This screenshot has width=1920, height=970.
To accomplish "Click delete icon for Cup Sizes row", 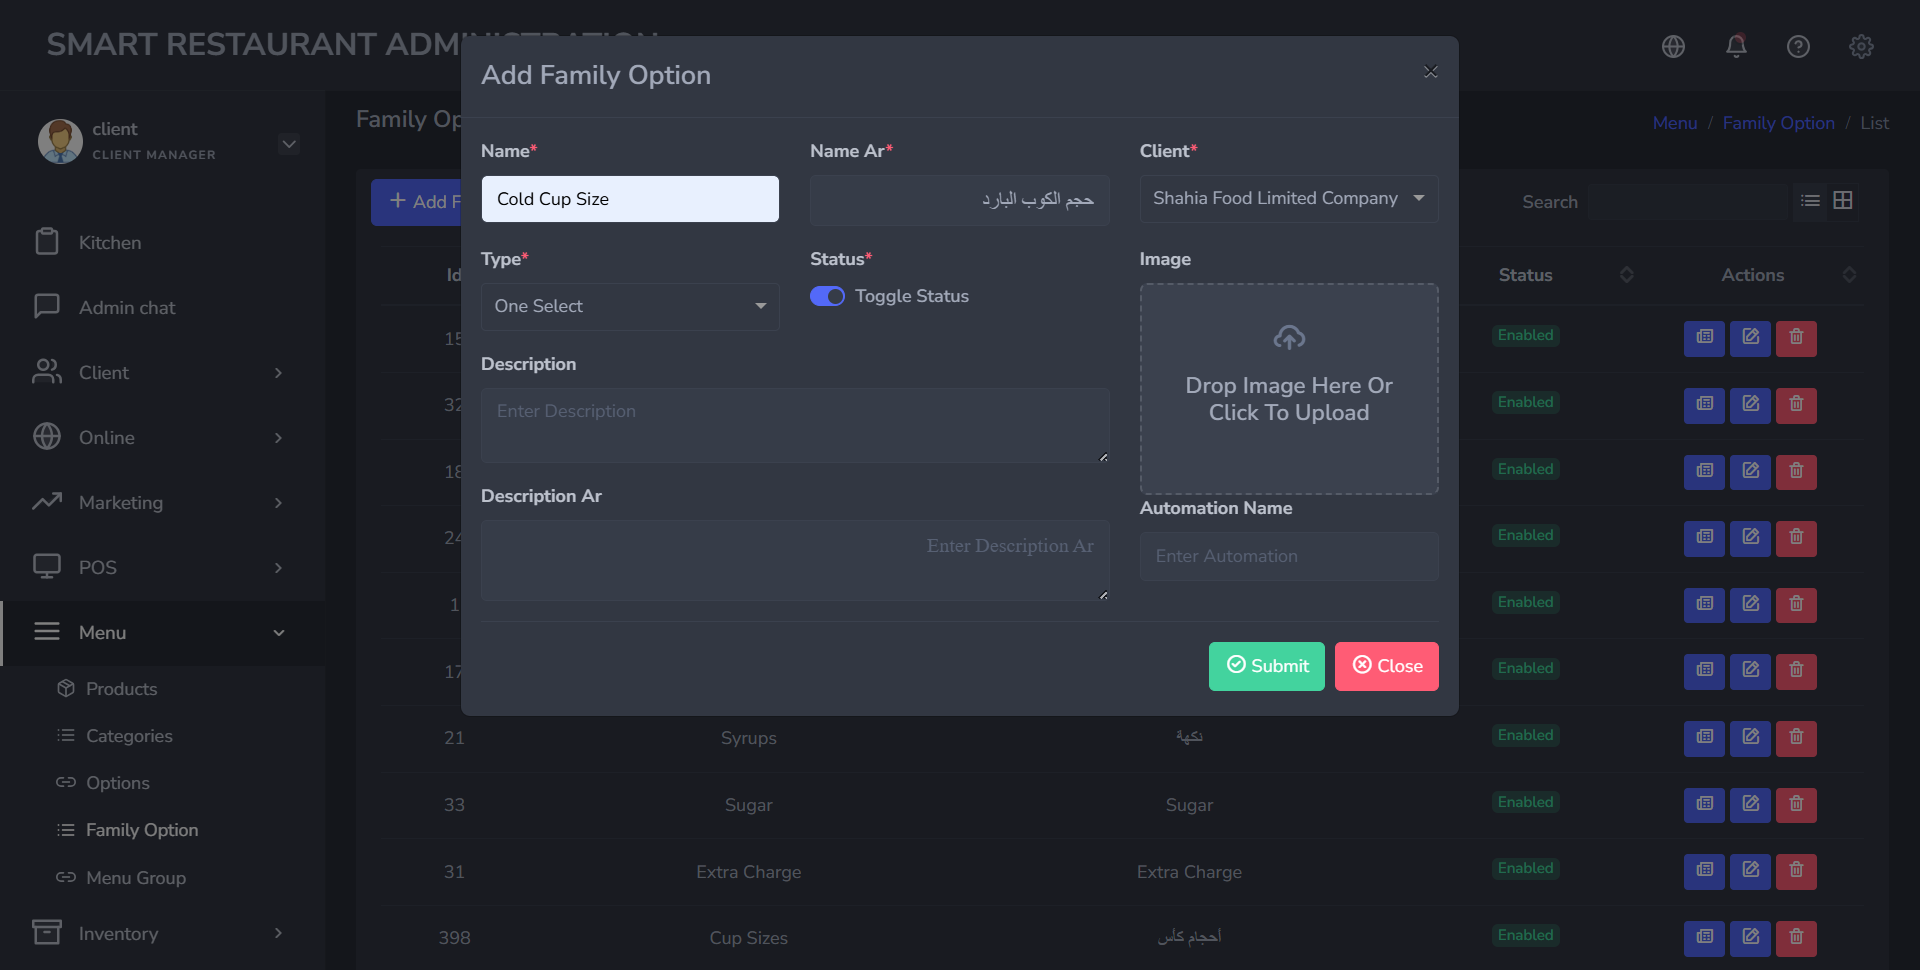I will tap(1796, 938).
